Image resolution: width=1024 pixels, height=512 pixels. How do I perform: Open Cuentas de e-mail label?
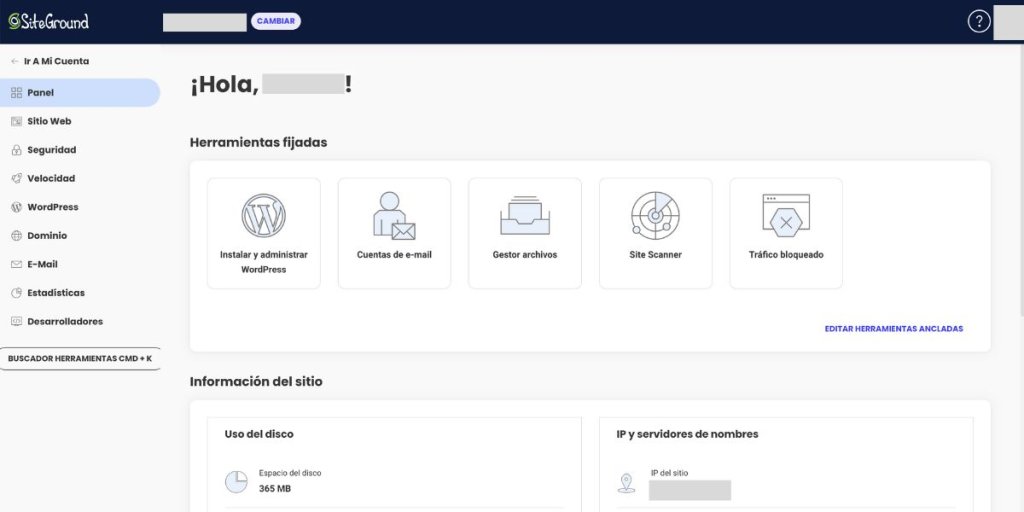[x=394, y=255]
